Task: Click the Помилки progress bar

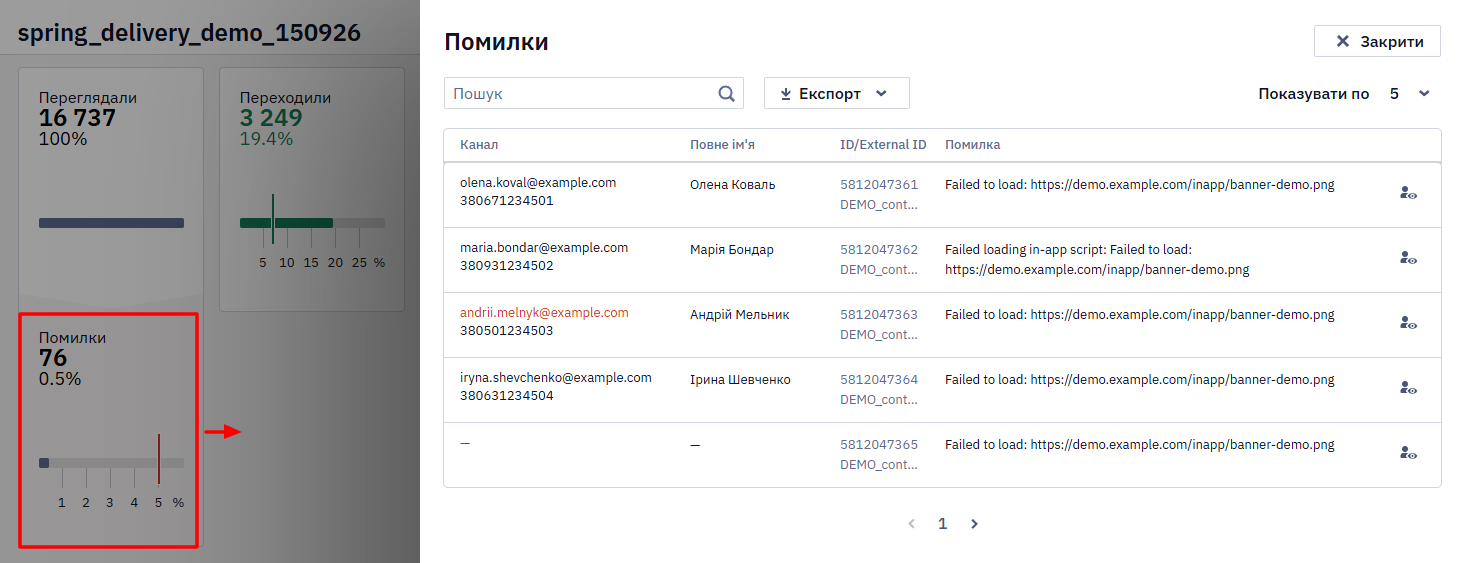Action: 111,463
